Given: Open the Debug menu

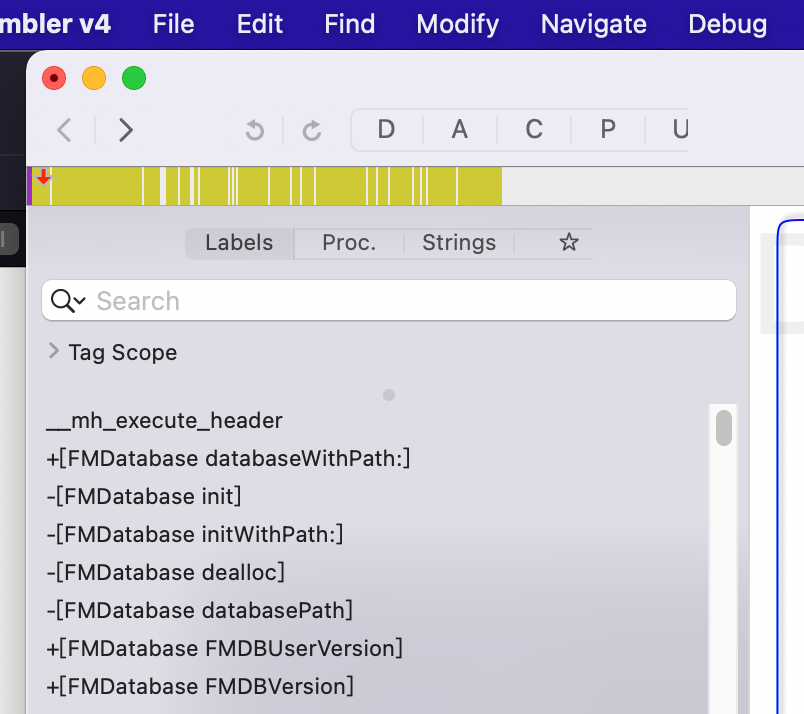Looking at the screenshot, I should [728, 24].
